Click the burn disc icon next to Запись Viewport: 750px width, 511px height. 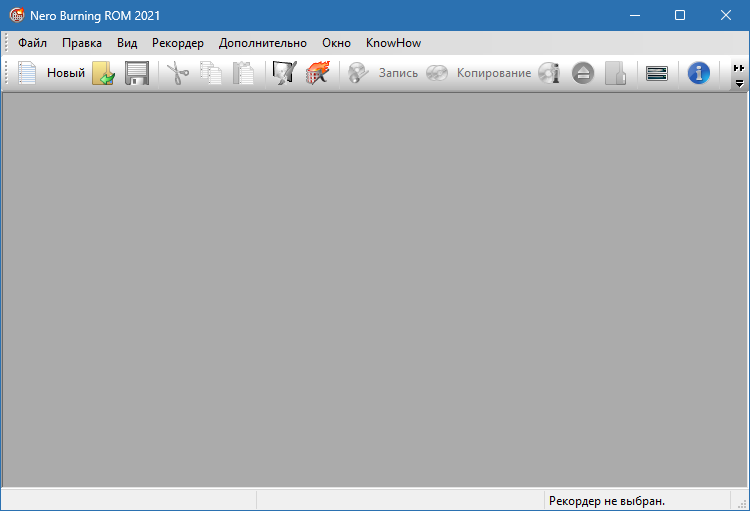click(x=358, y=73)
